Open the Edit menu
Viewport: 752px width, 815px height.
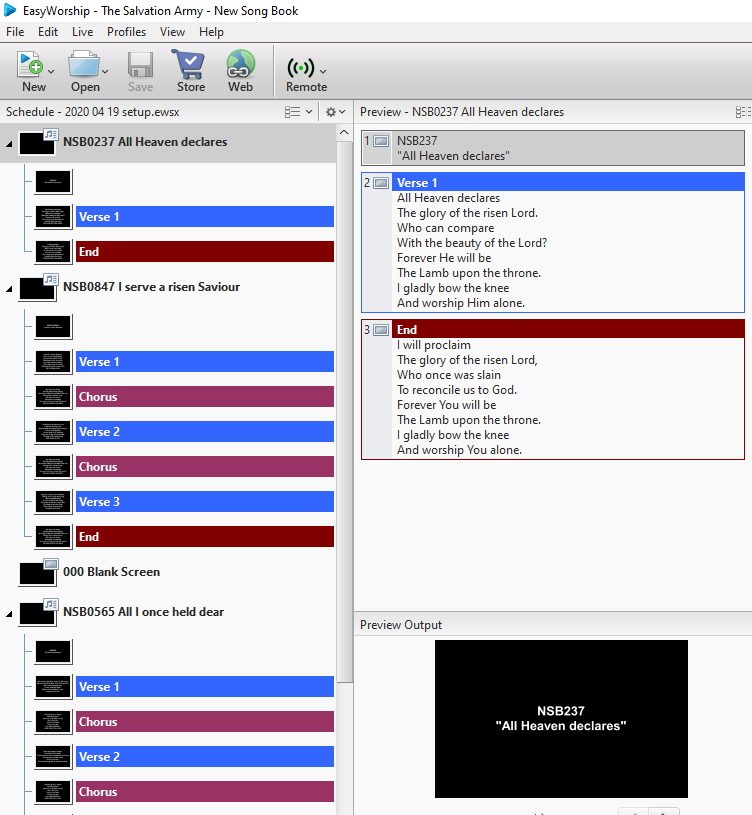click(47, 32)
